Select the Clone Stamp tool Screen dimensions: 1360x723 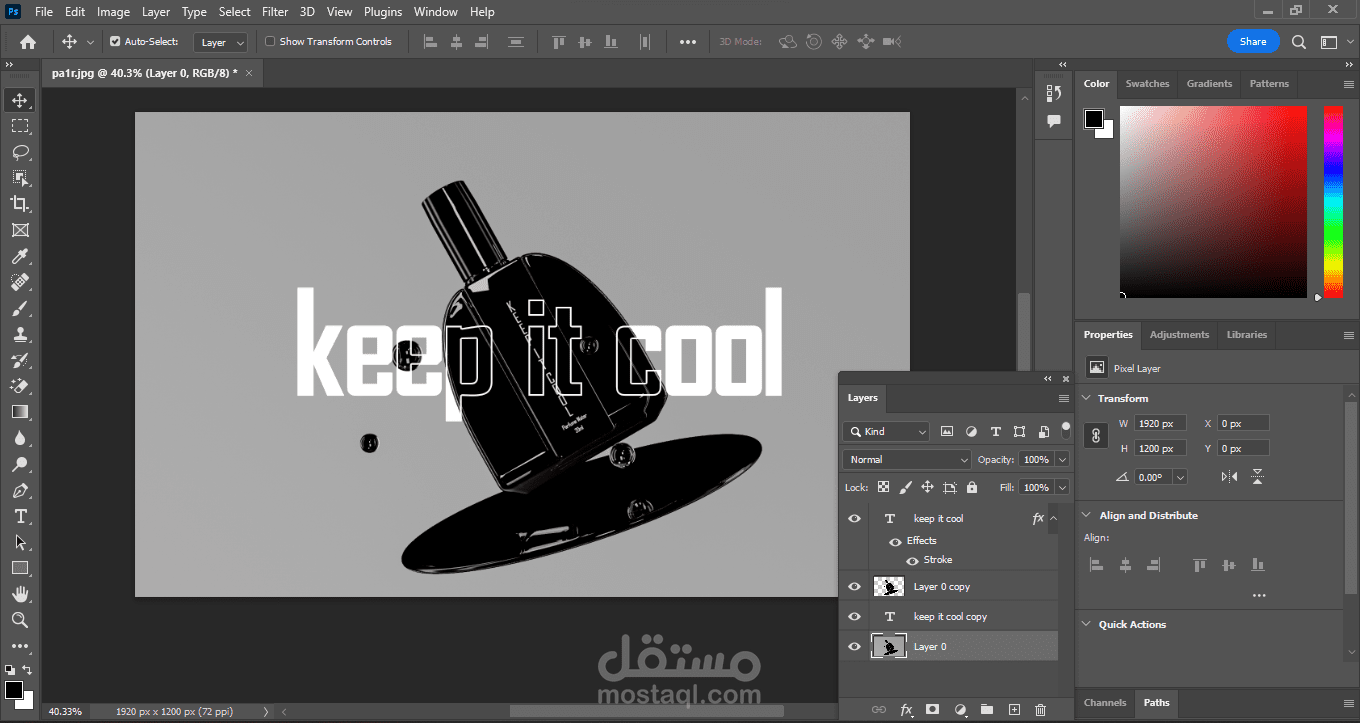(x=19, y=334)
